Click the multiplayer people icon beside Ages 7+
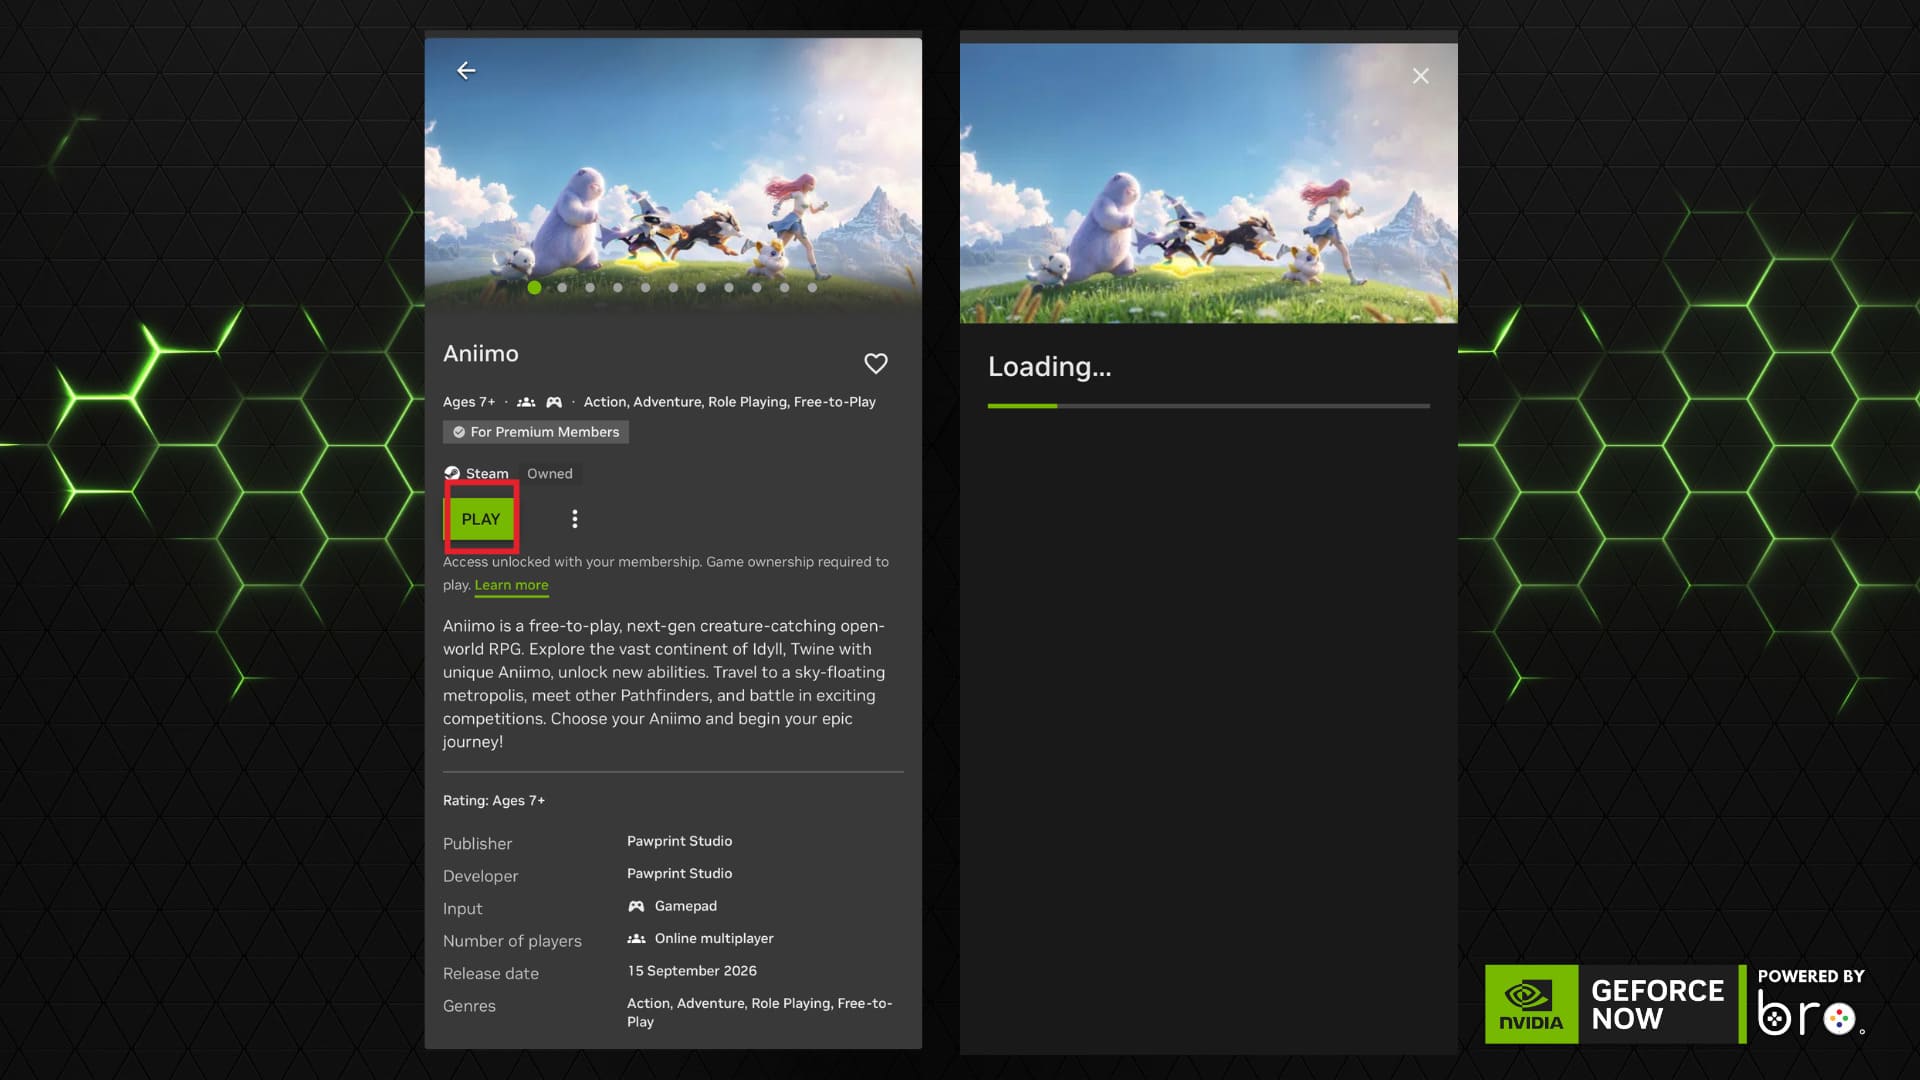Image resolution: width=1920 pixels, height=1080 pixels. 526,402
